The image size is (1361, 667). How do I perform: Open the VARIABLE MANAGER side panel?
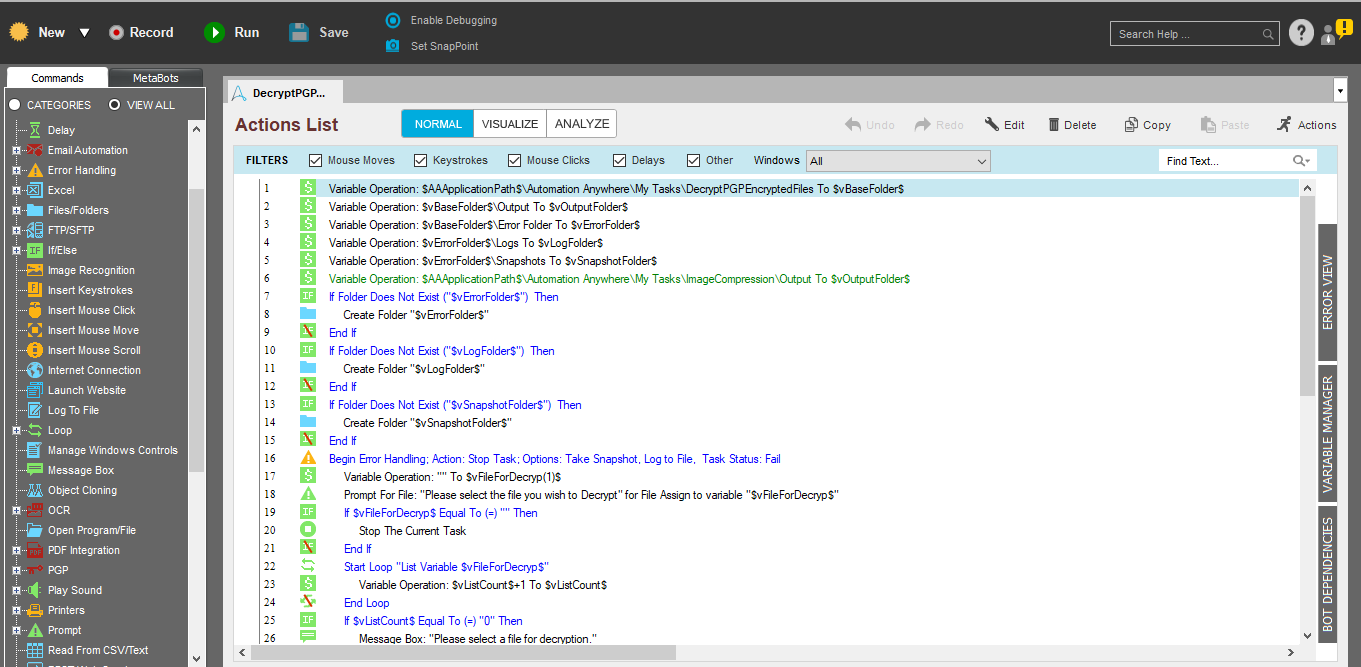point(1327,435)
